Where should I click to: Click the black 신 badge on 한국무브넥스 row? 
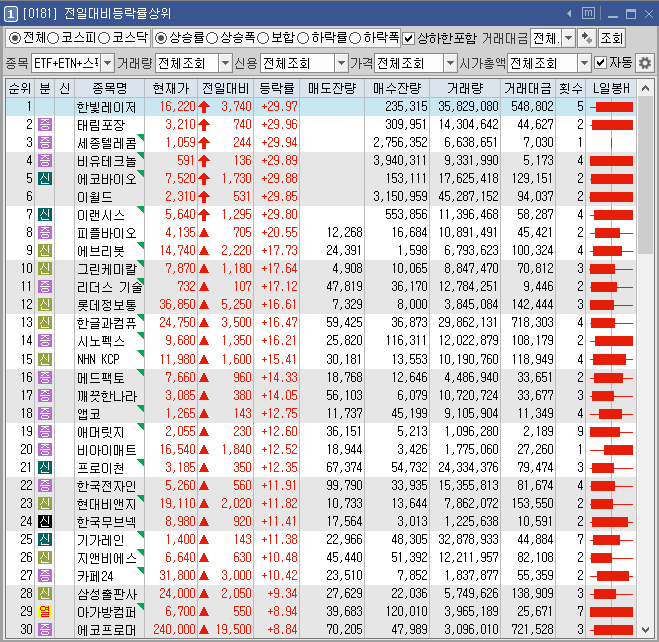[45, 521]
